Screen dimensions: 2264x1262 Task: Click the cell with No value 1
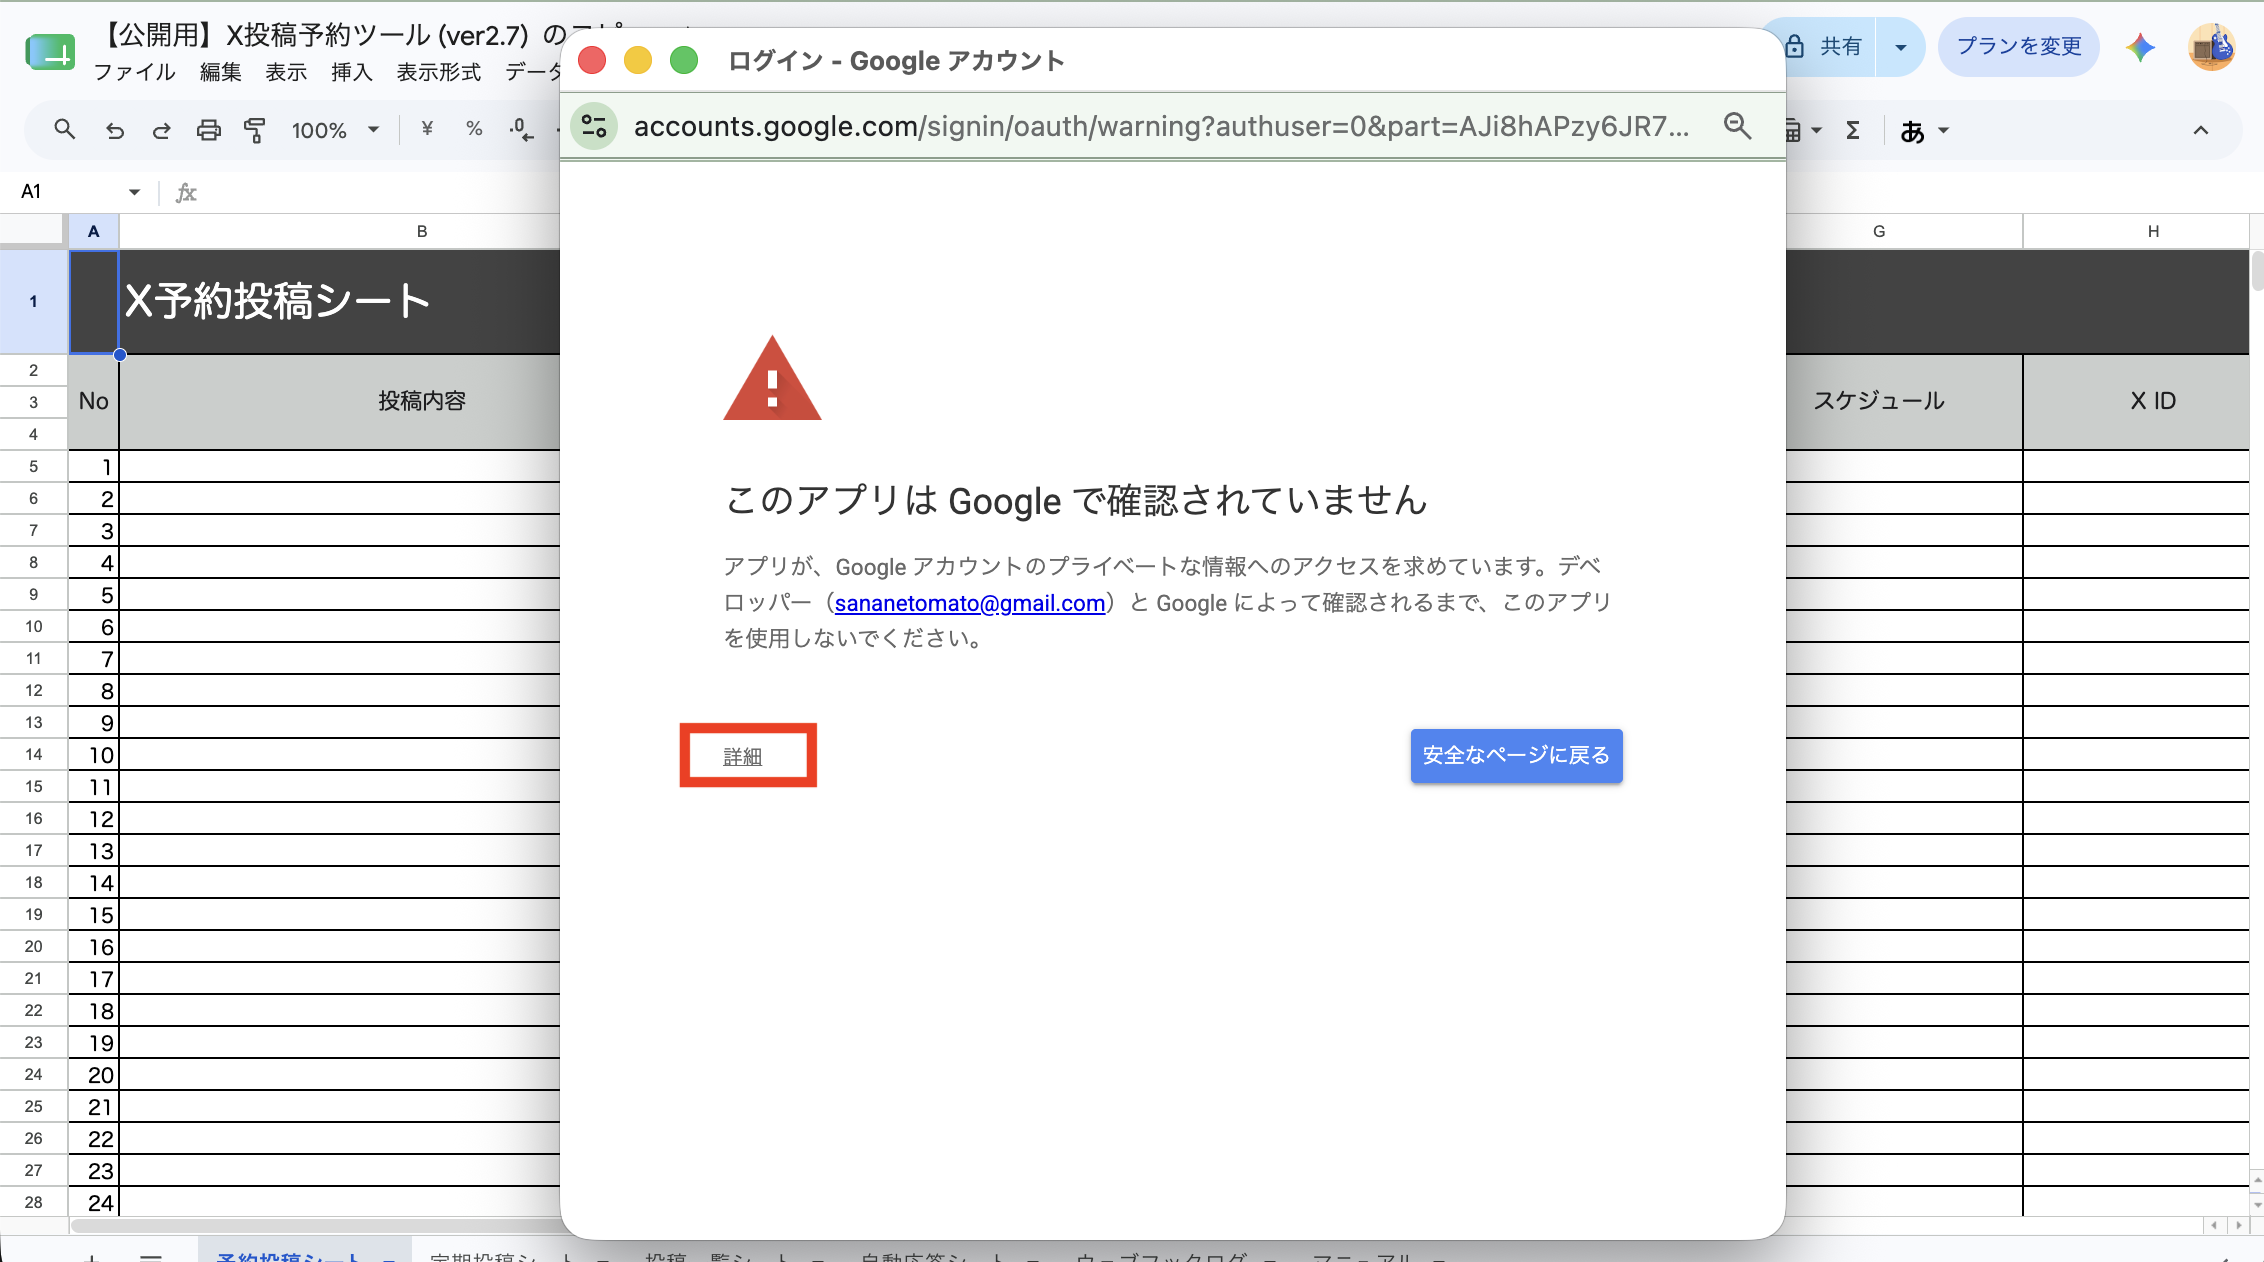(93, 467)
